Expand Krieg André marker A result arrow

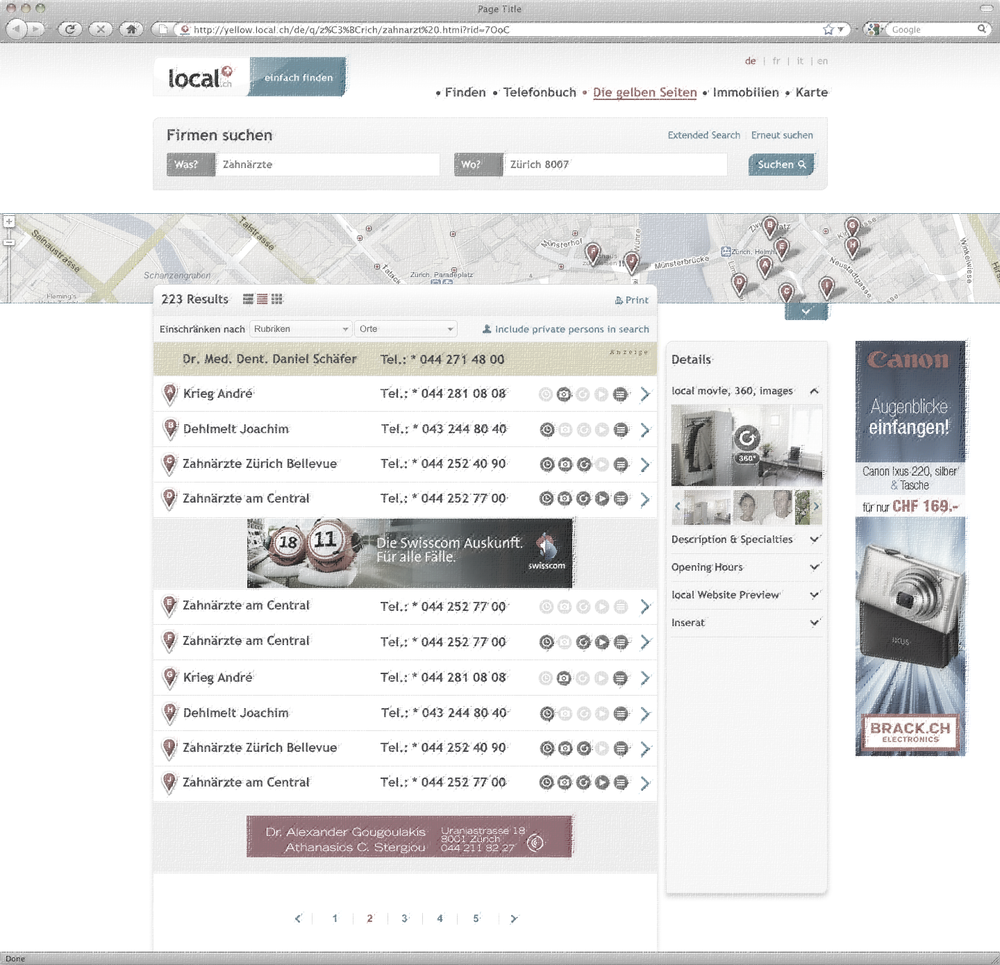645,394
